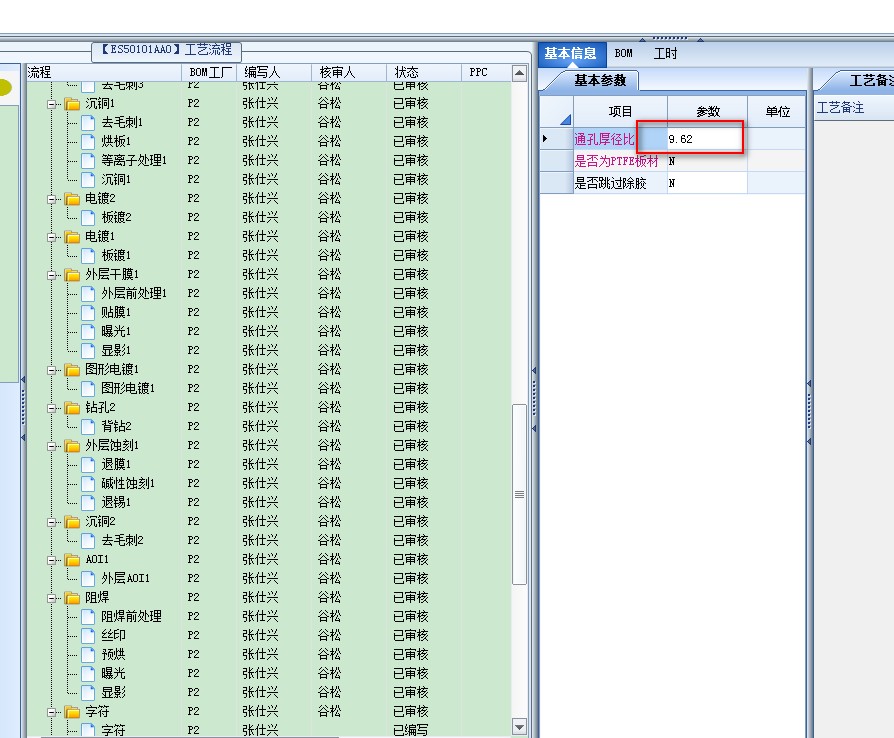Click document icon beside 退锡1
The image size is (894, 738).
point(88,502)
